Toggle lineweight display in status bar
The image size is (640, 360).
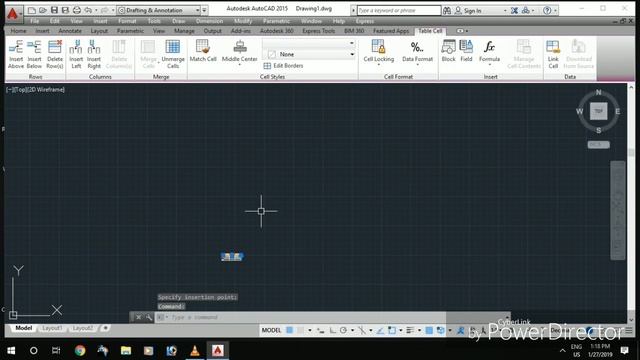coord(410,330)
